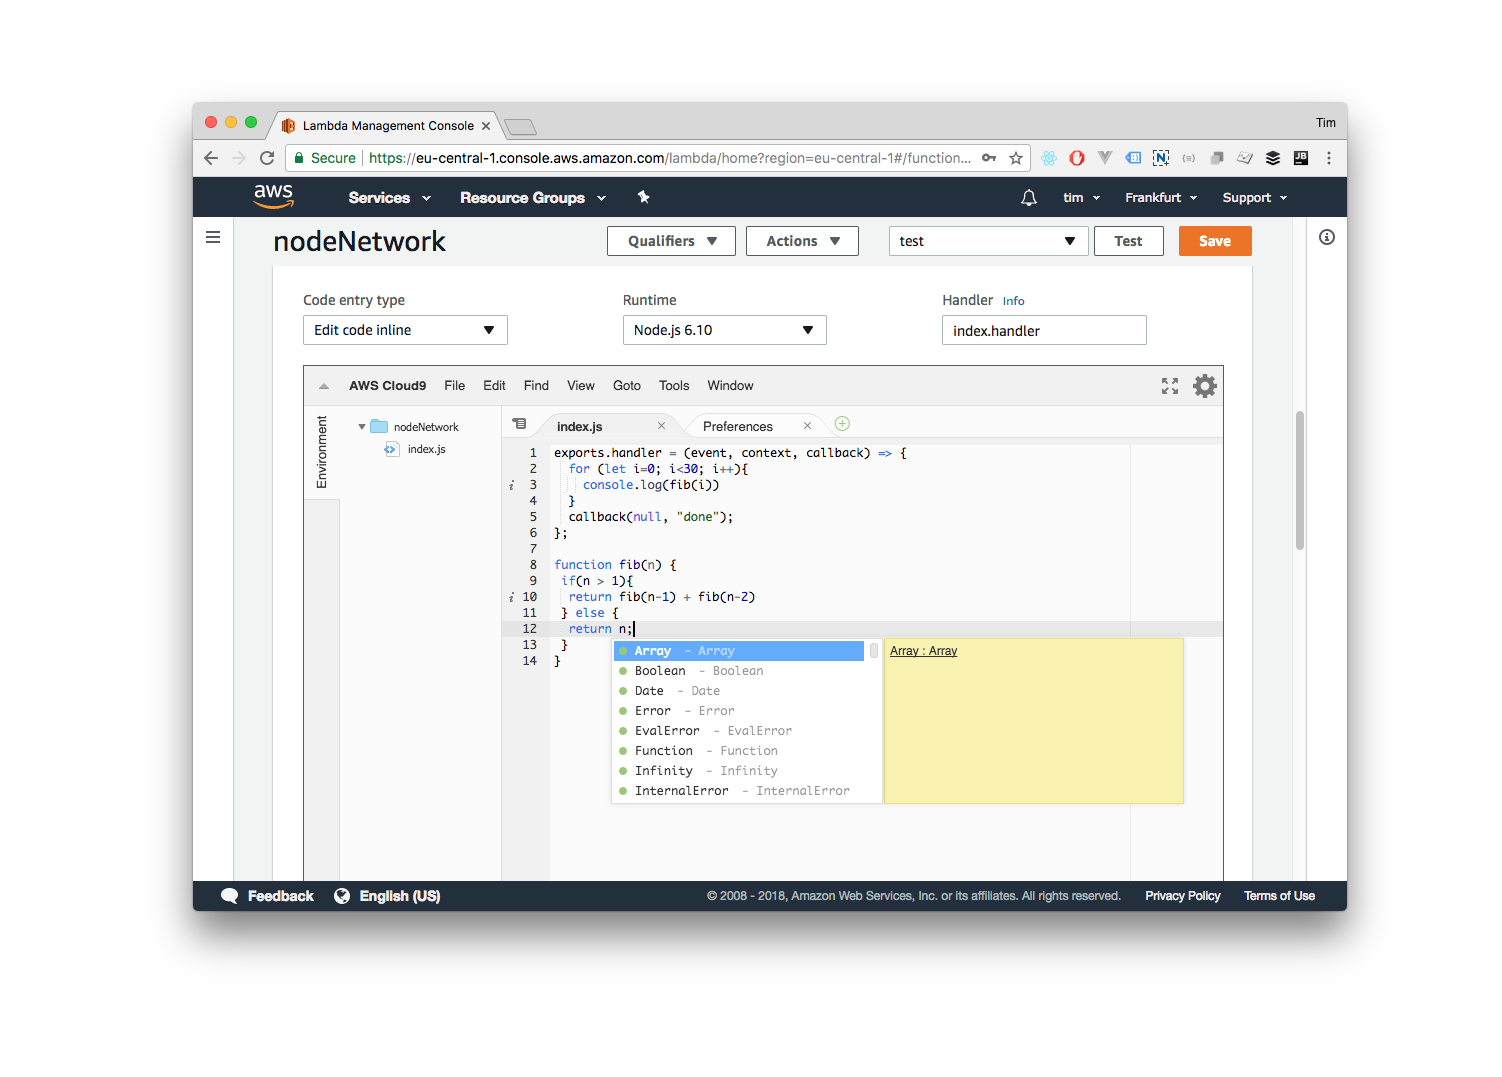Click the info marker on line 10
1502x1077 pixels.
pos(511,597)
